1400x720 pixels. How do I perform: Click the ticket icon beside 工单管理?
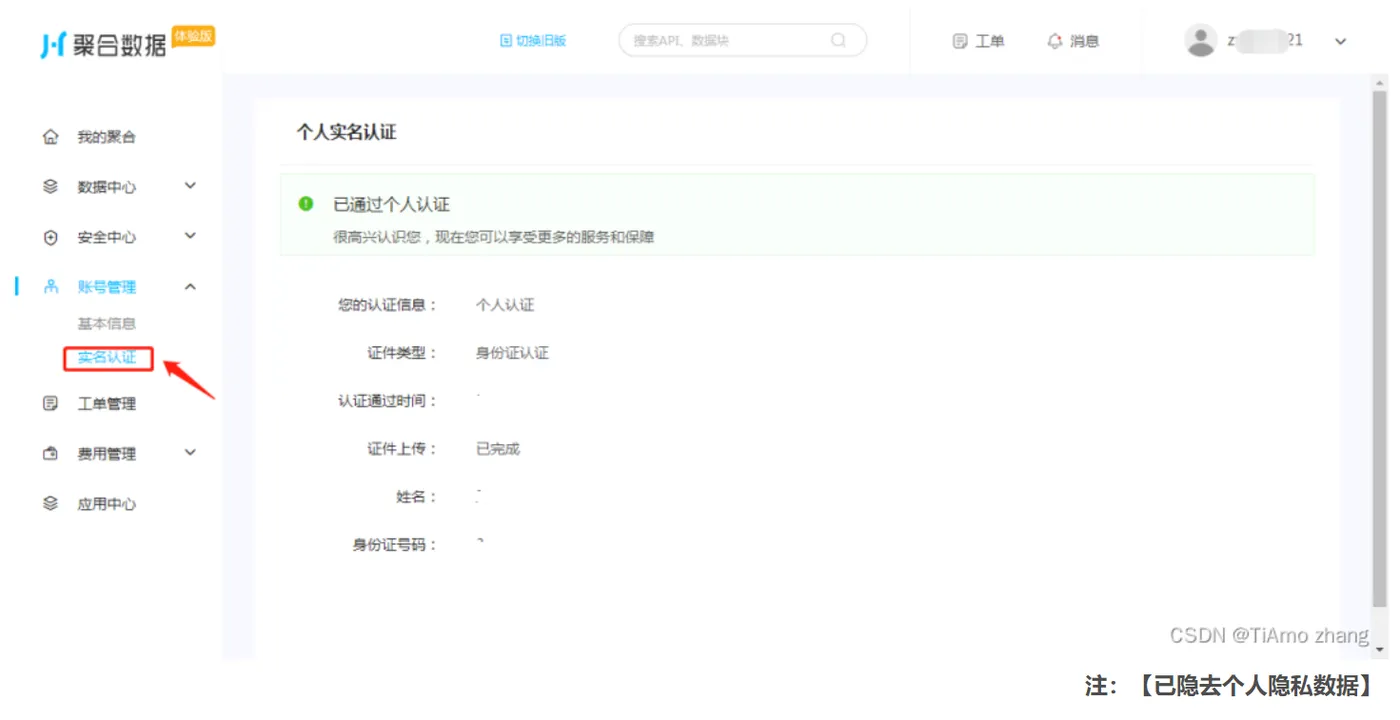pos(51,403)
